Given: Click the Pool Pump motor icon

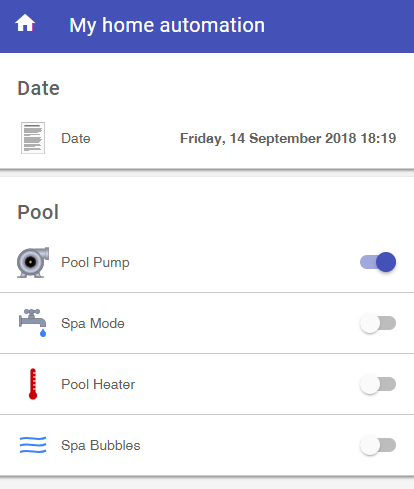Looking at the screenshot, I should pos(33,262).
